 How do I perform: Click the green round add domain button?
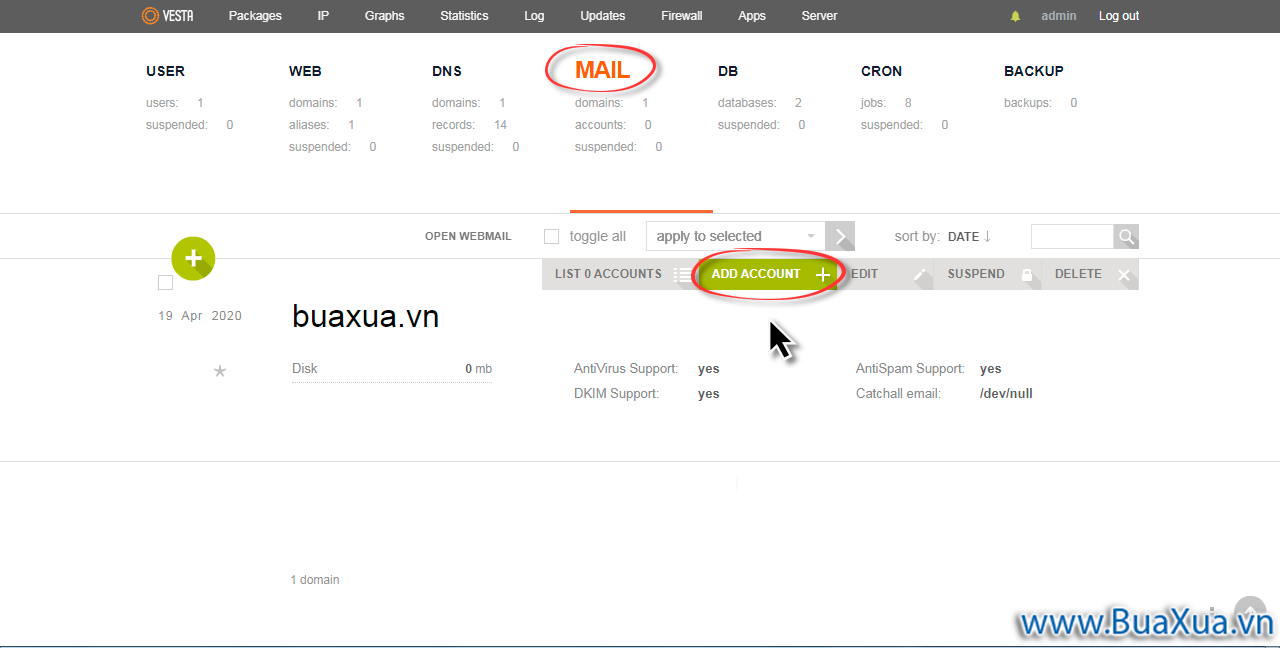(x=193, y=258)
